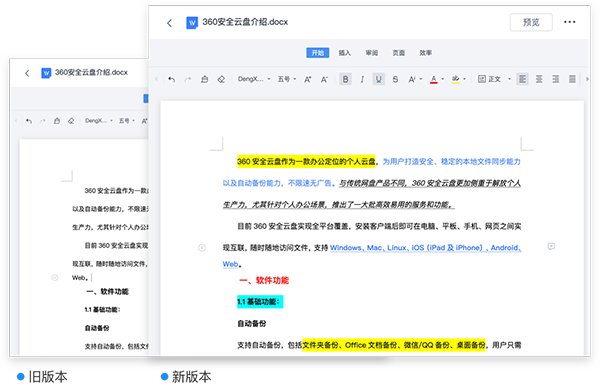Switch to the 效率 tab

[x=425, y=53]
